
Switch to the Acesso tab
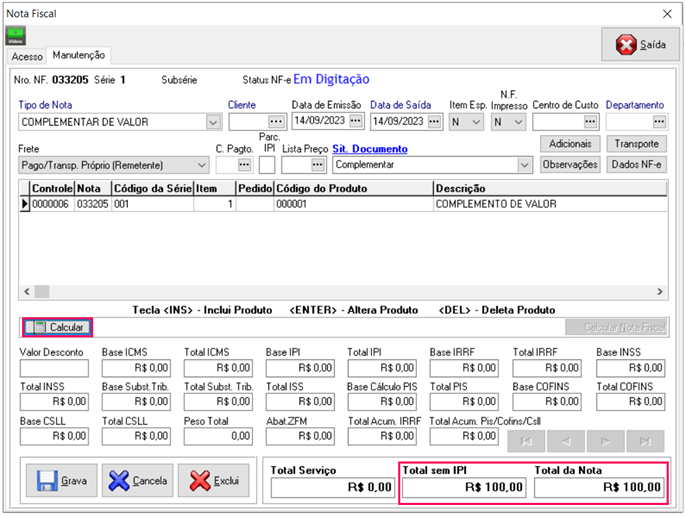[x=27, y=57]
